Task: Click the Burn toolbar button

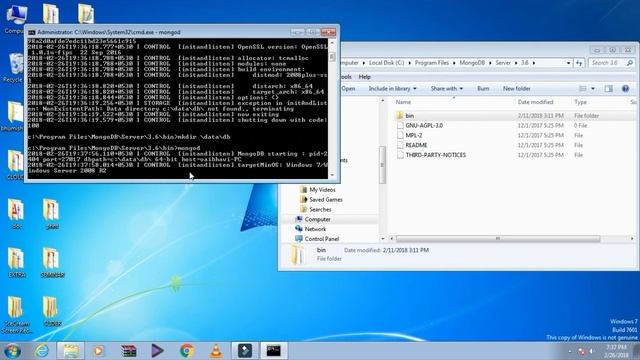Action: point(483,89)
